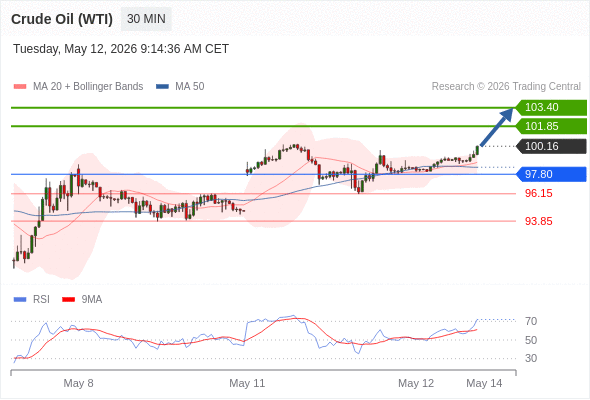Click the 93.85 support level value
This screenshot has height=400, width=590.
538,221
